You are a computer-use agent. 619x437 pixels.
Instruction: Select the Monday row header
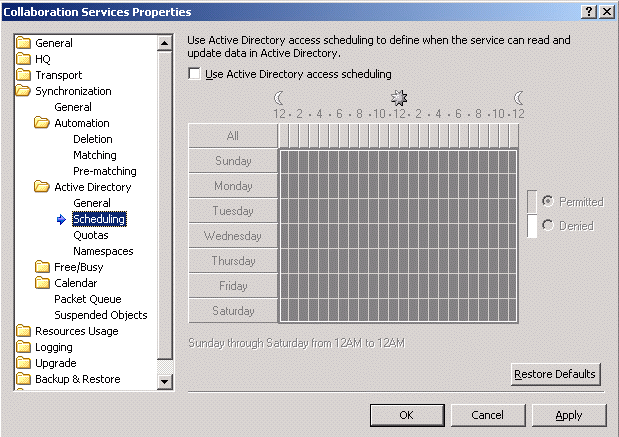tap(233, 186)
